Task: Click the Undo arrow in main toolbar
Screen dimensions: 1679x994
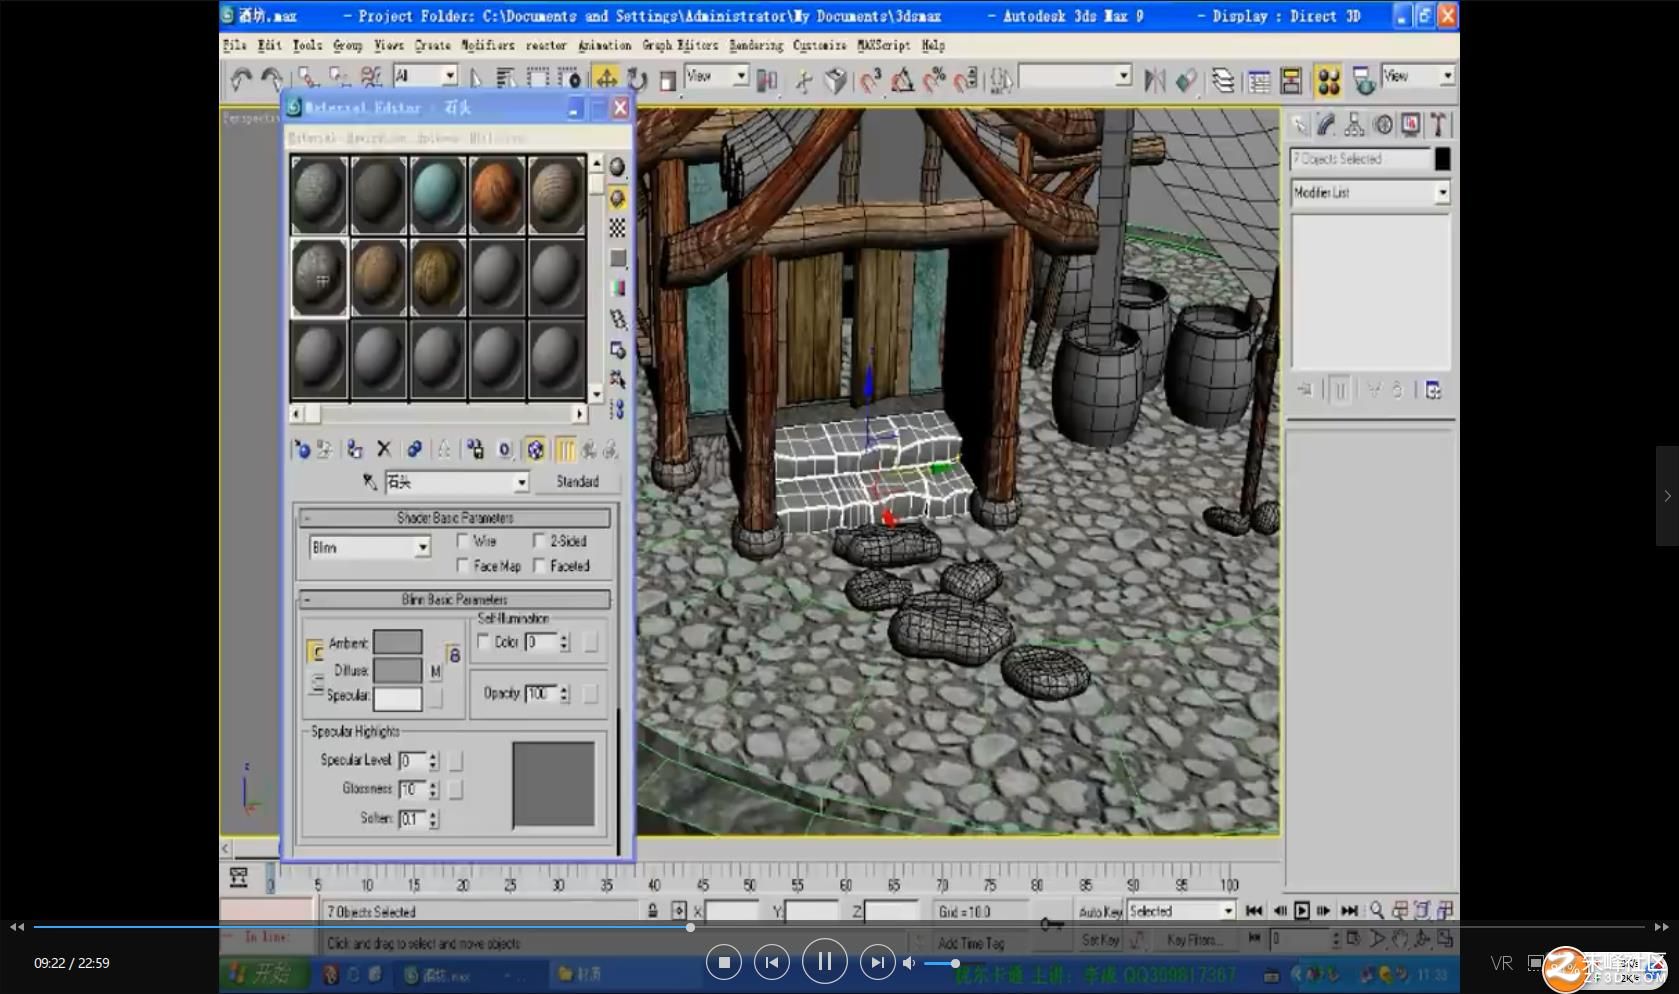Action: (241, 79)
